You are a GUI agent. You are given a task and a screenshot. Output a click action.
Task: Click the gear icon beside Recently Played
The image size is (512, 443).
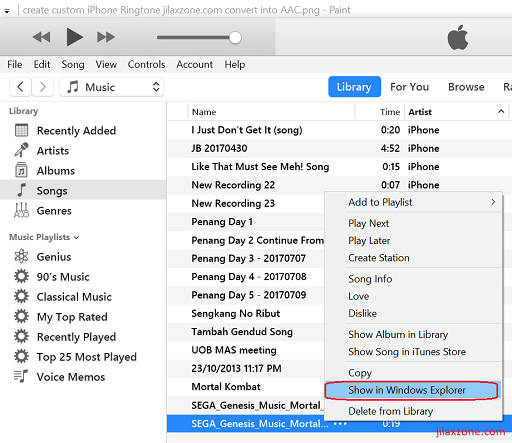click(22, 336)
